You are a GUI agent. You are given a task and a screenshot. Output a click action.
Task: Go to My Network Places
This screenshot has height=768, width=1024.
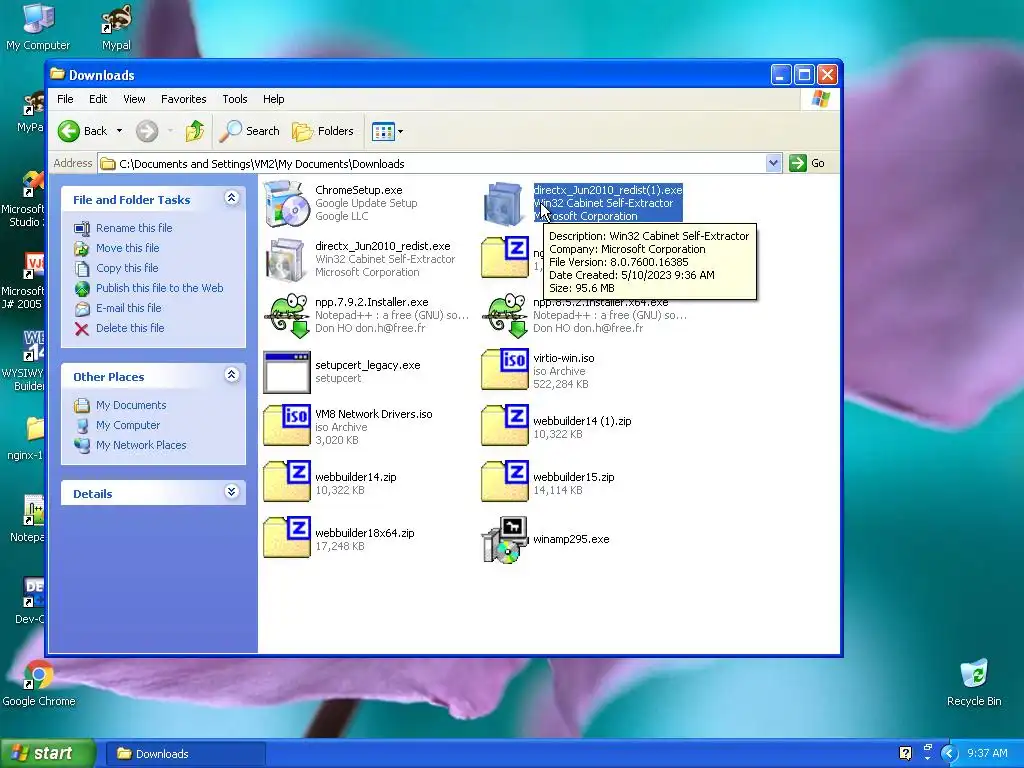141,445
